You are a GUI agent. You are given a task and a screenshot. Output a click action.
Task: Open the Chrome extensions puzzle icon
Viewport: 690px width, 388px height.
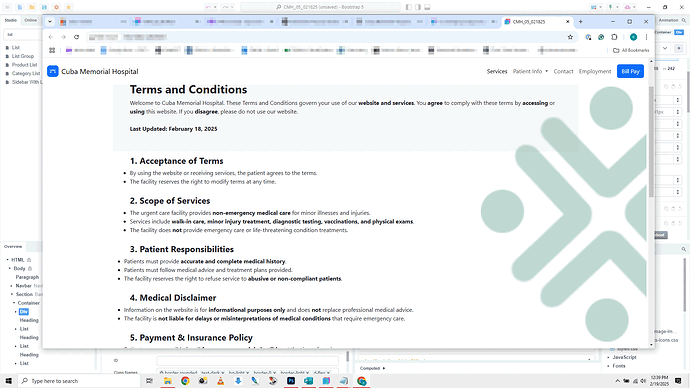point(614,37)
